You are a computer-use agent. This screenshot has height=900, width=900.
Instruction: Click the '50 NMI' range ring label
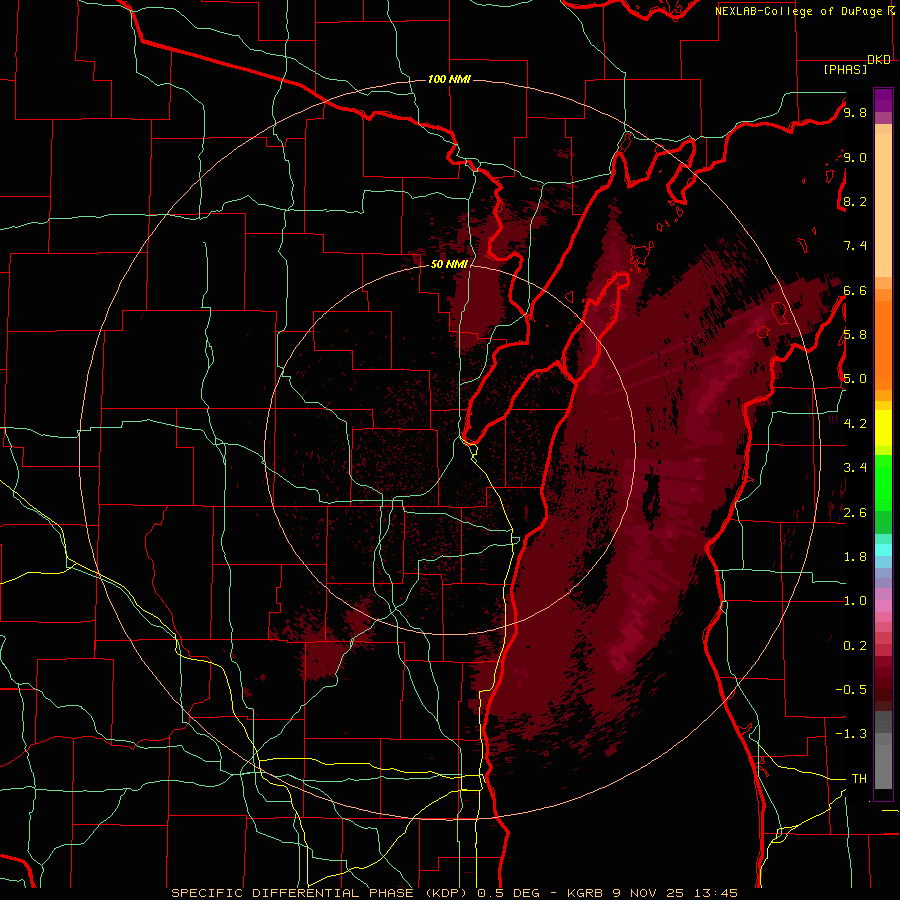(449, 264)
